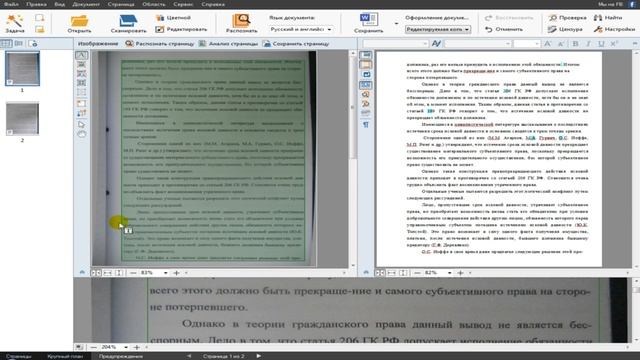Click Facebook icon at top right

tap(632, 4)
